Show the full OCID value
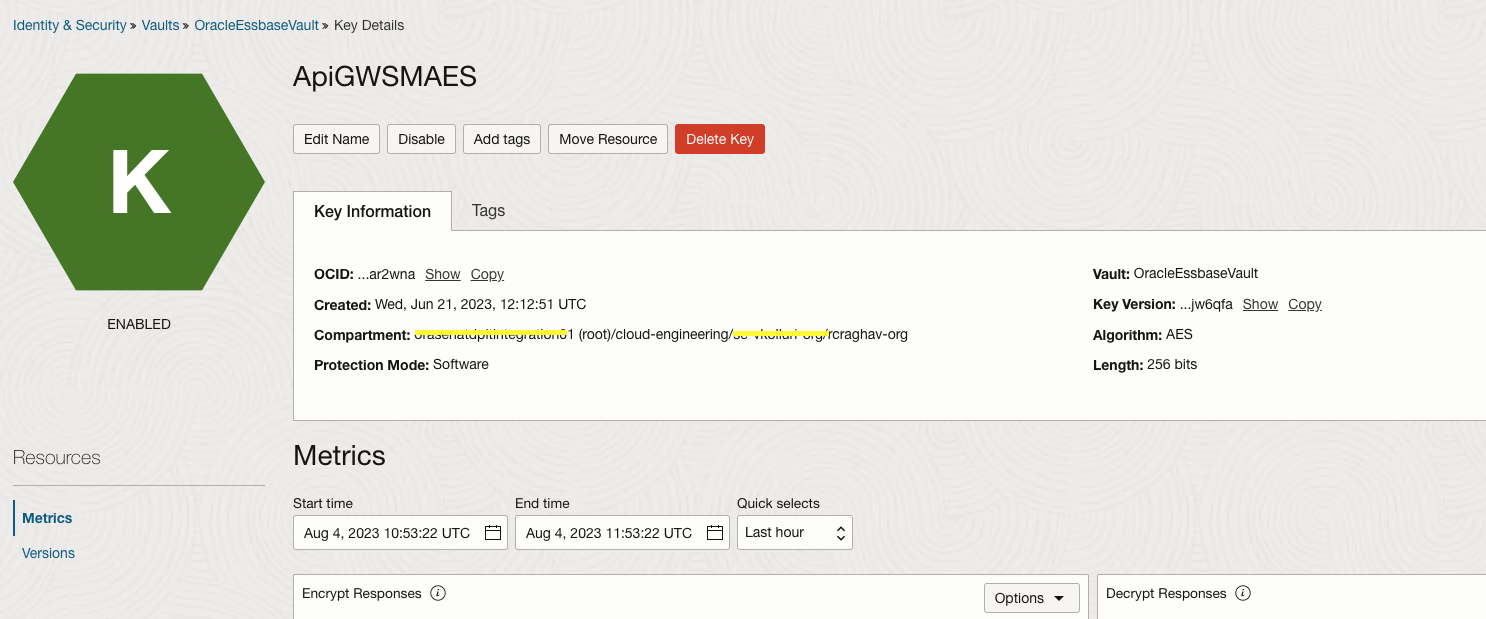This screenshot has width=1486, height=619. click(442, 274)
